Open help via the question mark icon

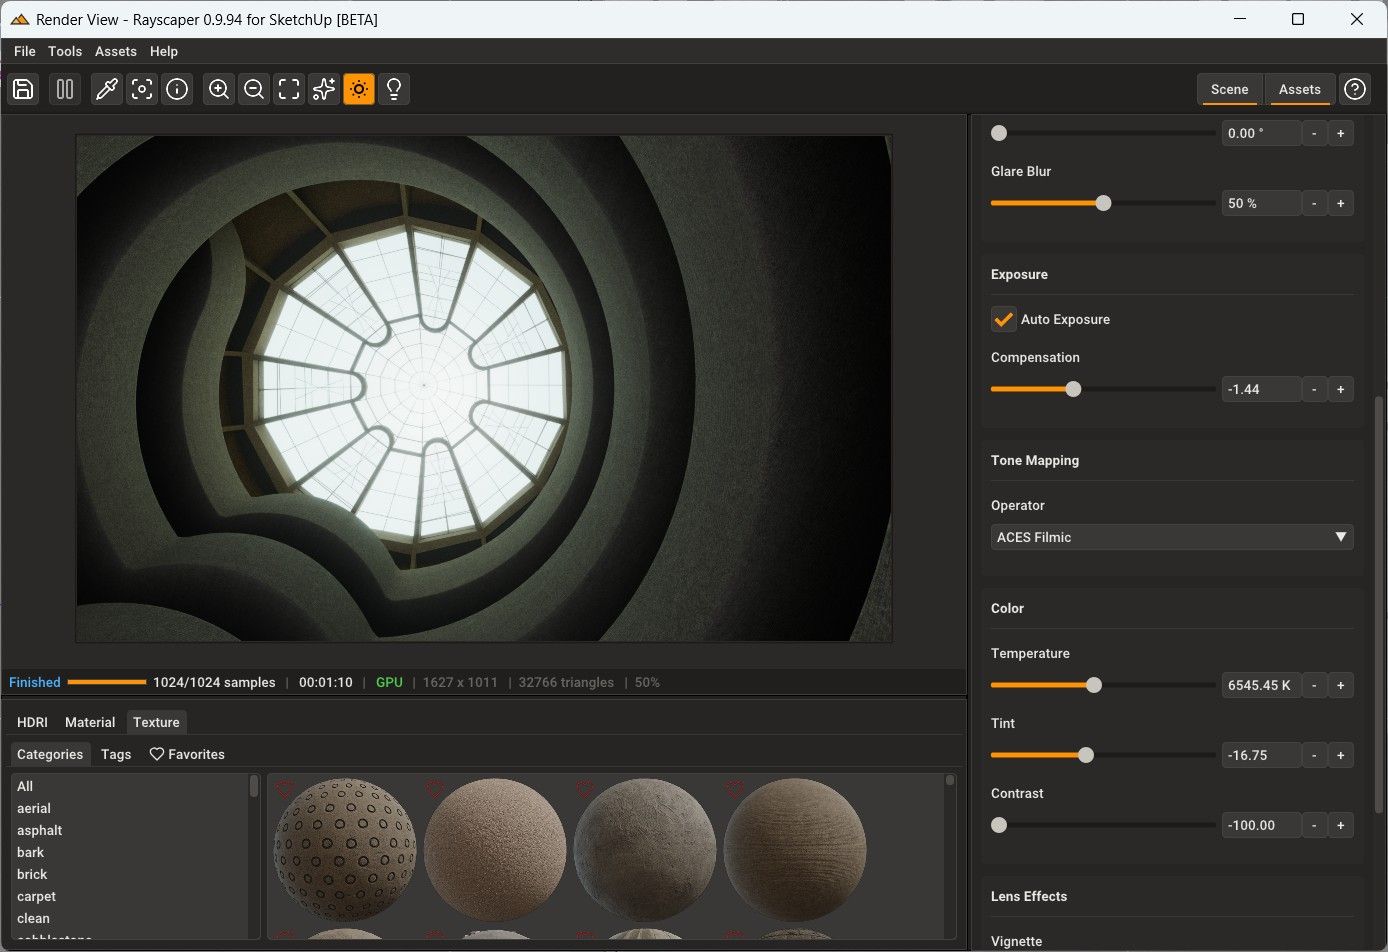coord(1355,89)
